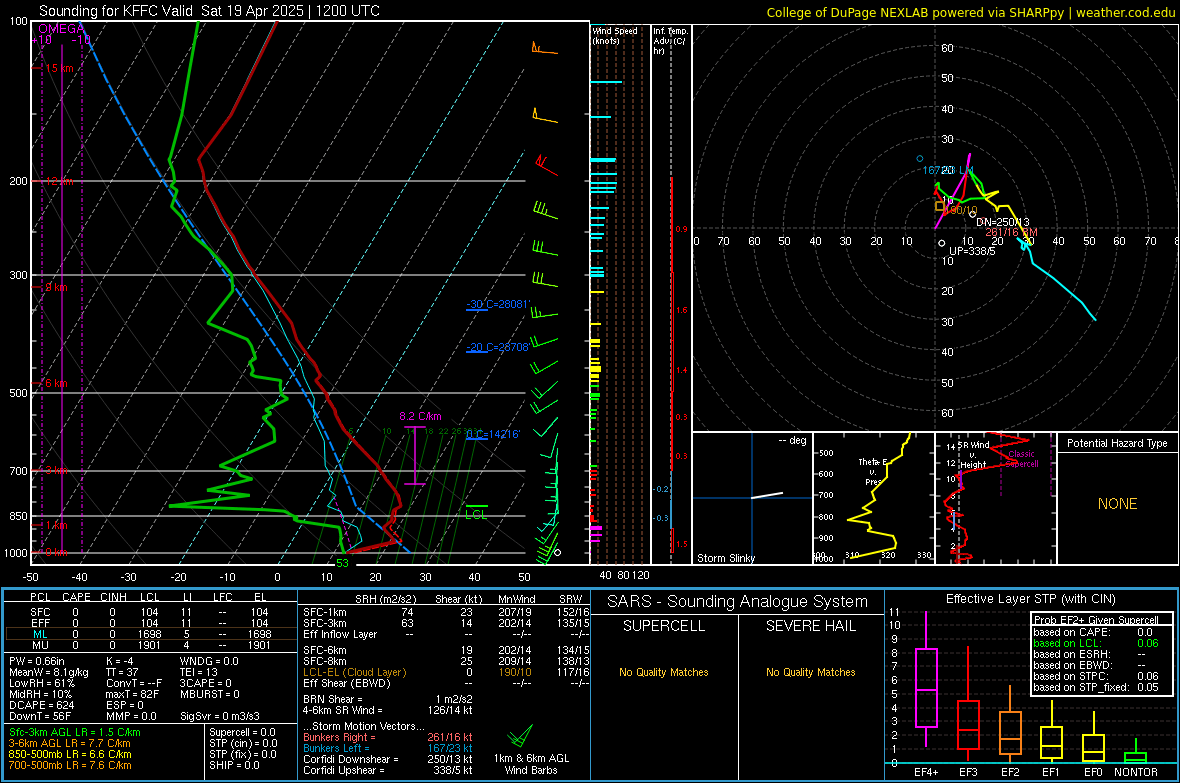Click the DCAPE = 624 value
The image size is (1180, 783).
click(x=41, y=705)
